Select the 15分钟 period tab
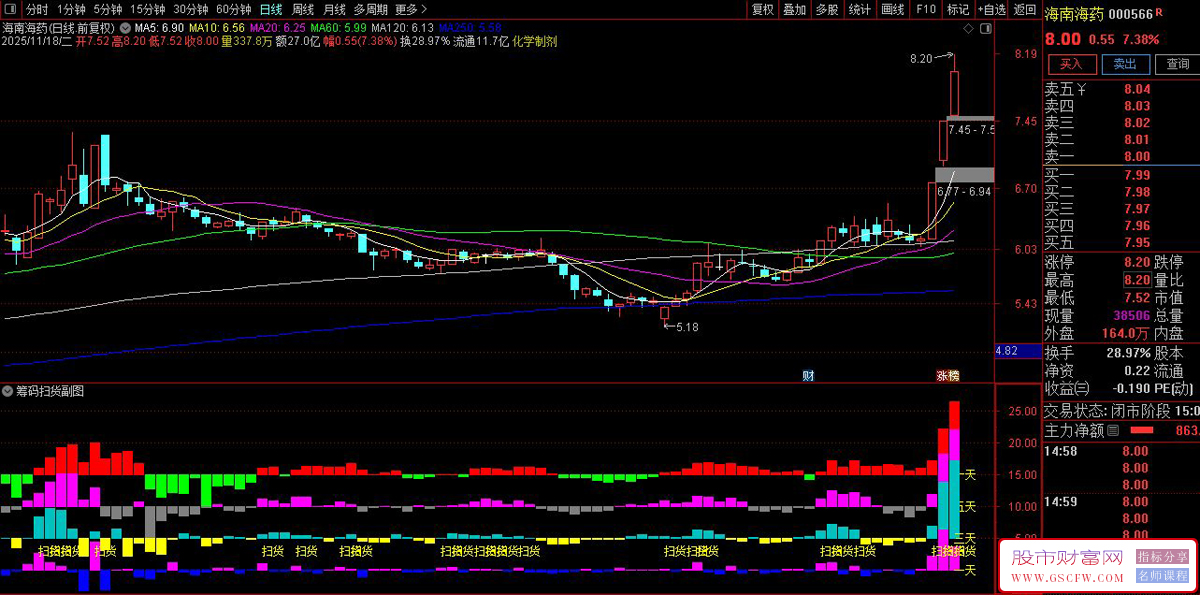This screenshot has height=595, width=1200. (148, 9)
